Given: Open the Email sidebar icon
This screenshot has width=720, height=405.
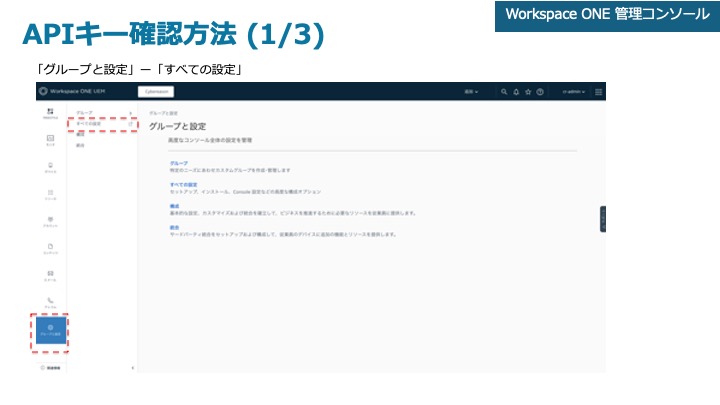Looking at the screenshot, I should coord(51,276).
